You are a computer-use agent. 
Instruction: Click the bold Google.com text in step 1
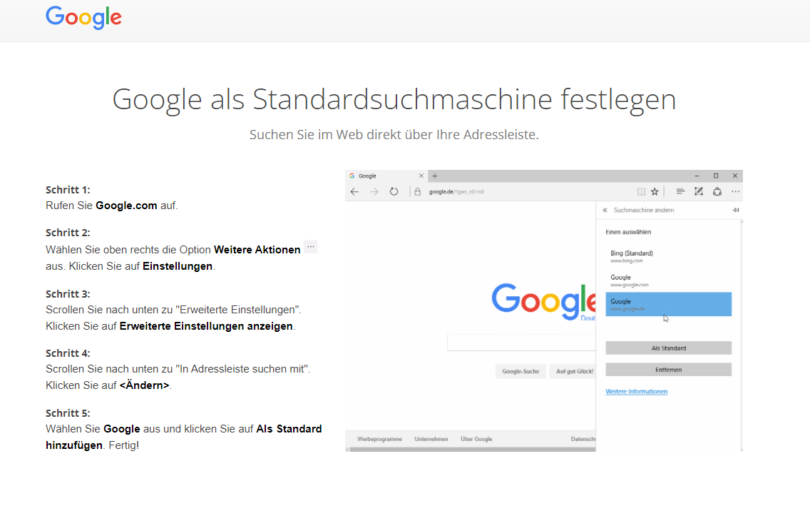tap(126, 205)
